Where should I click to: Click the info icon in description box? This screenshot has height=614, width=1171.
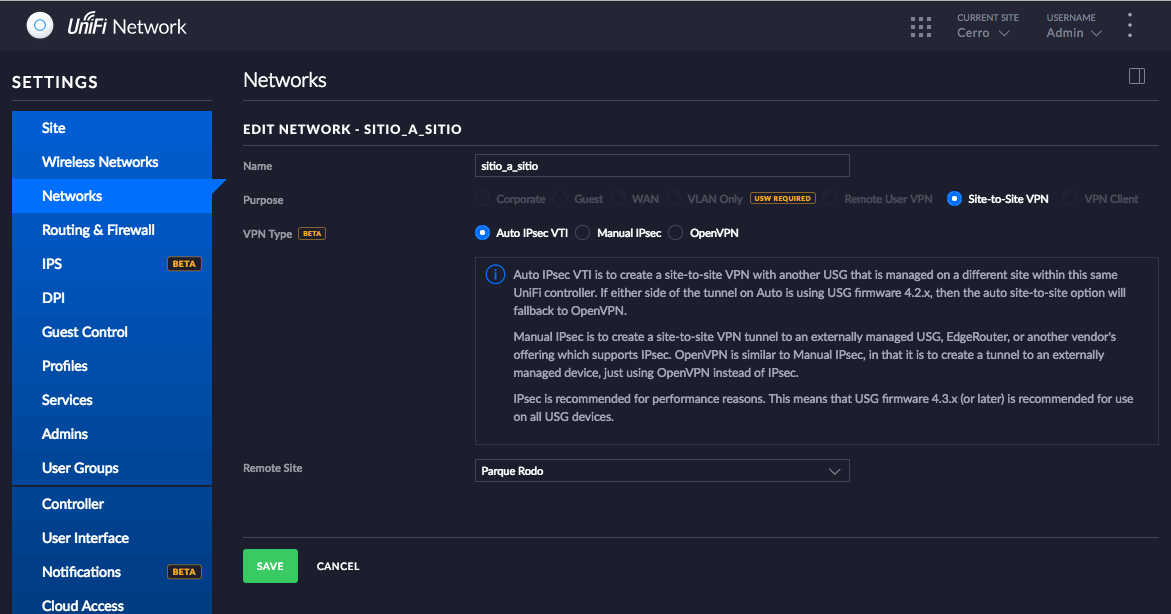[x=495, y=275]
